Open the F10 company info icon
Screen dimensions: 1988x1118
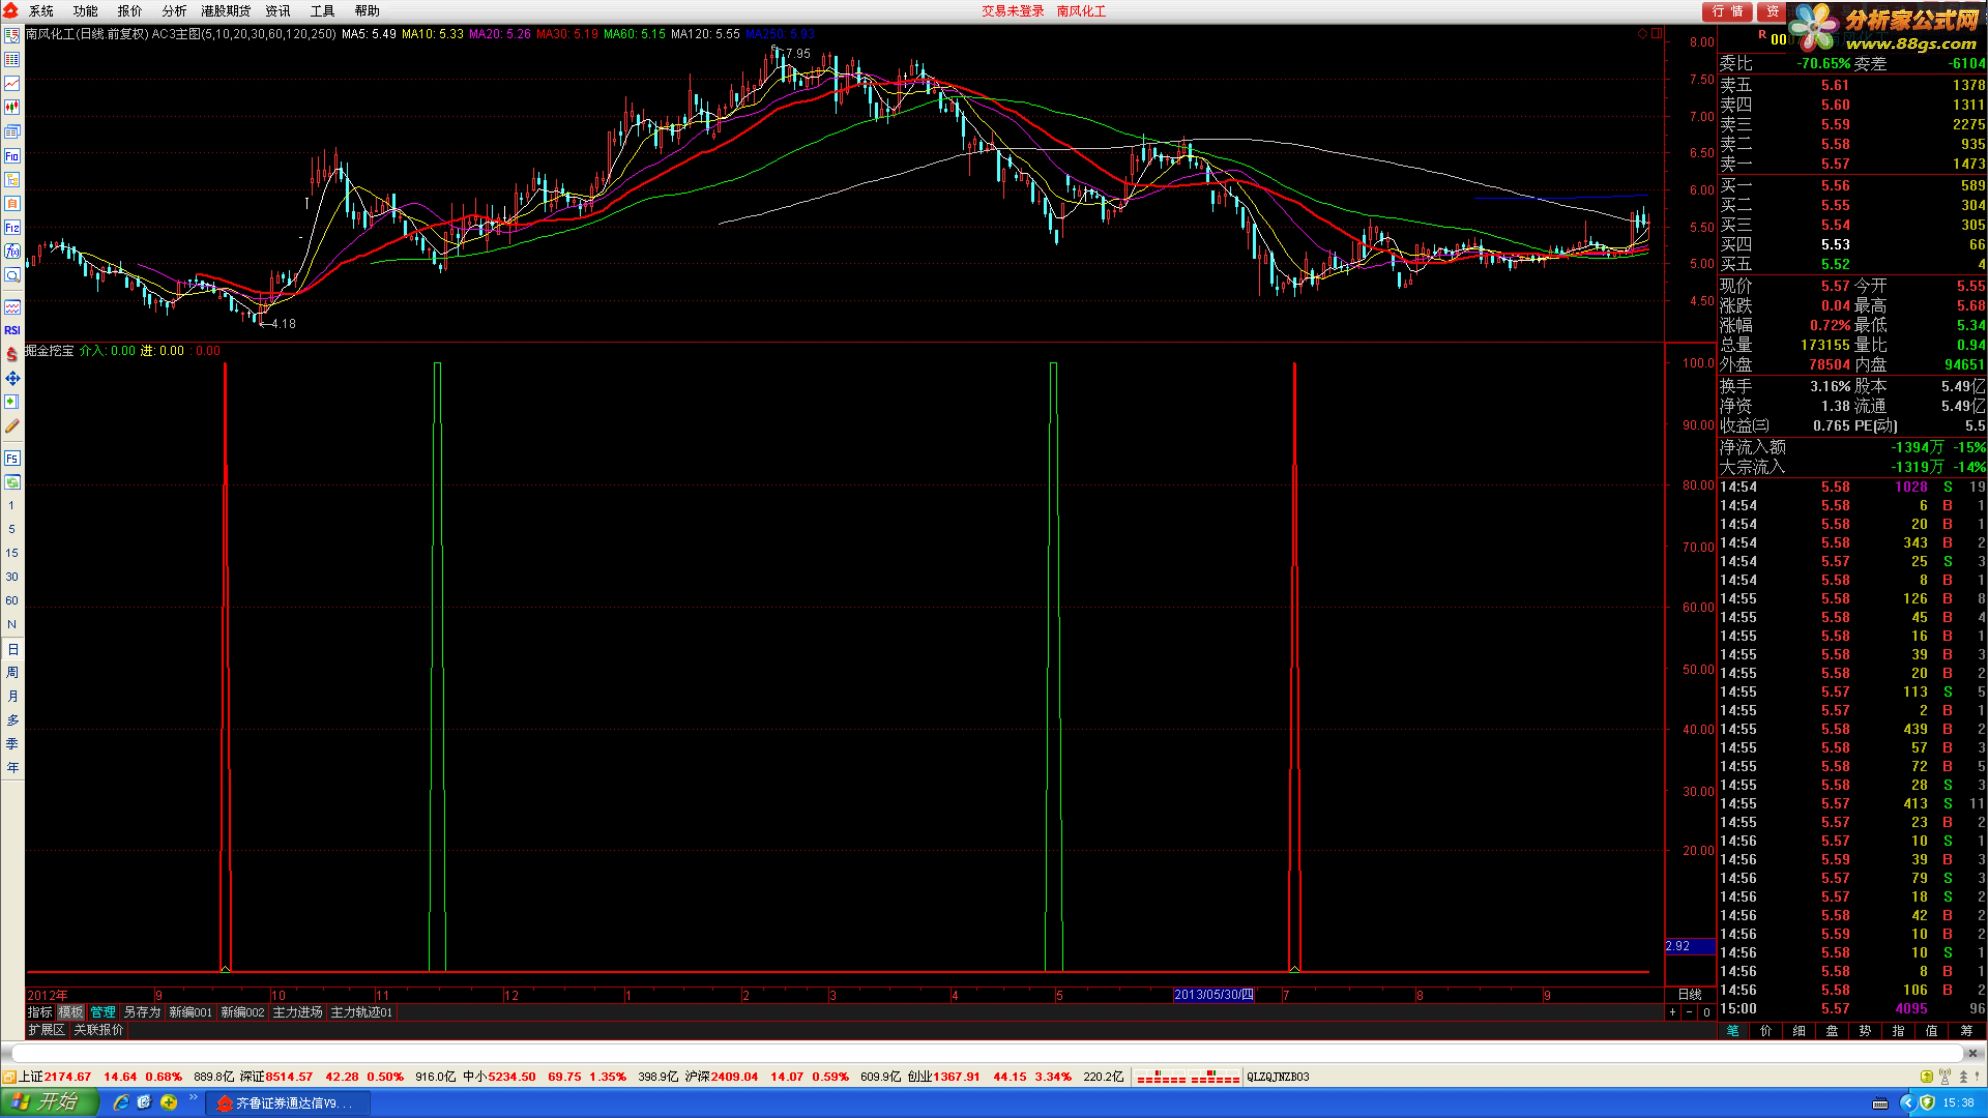point(12,156)
